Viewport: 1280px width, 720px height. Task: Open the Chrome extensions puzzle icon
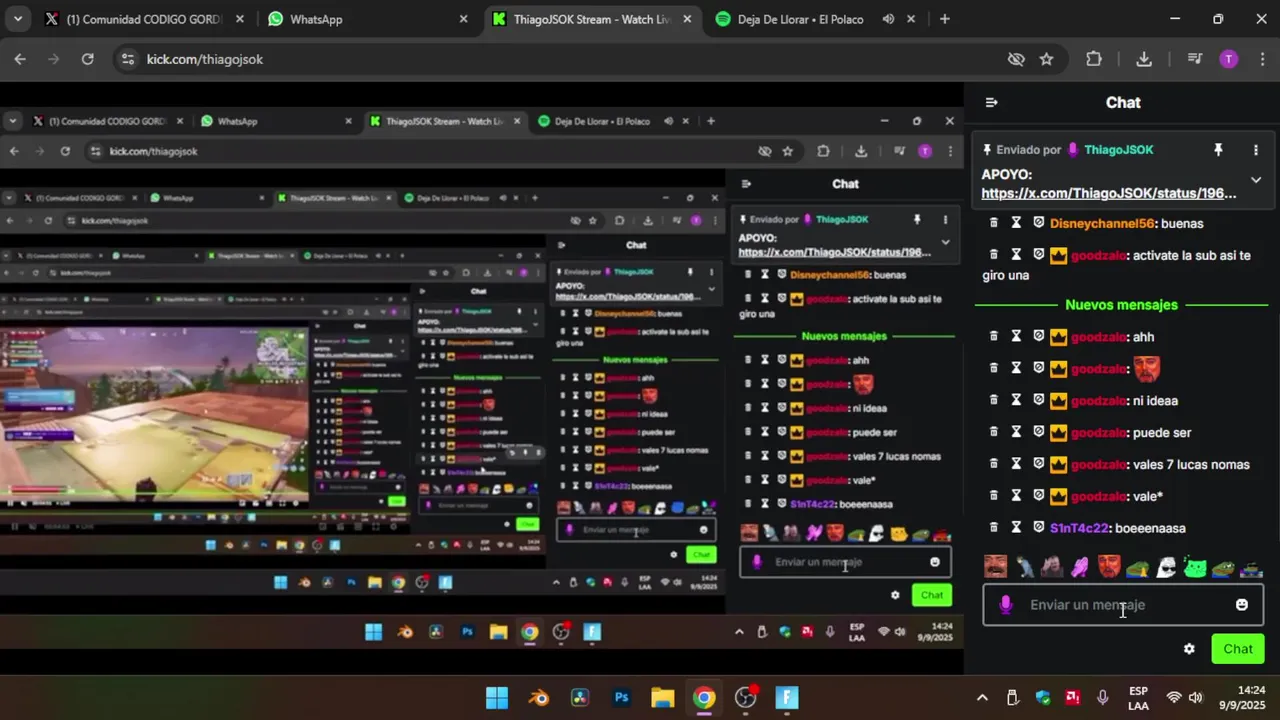[1094, 59]
